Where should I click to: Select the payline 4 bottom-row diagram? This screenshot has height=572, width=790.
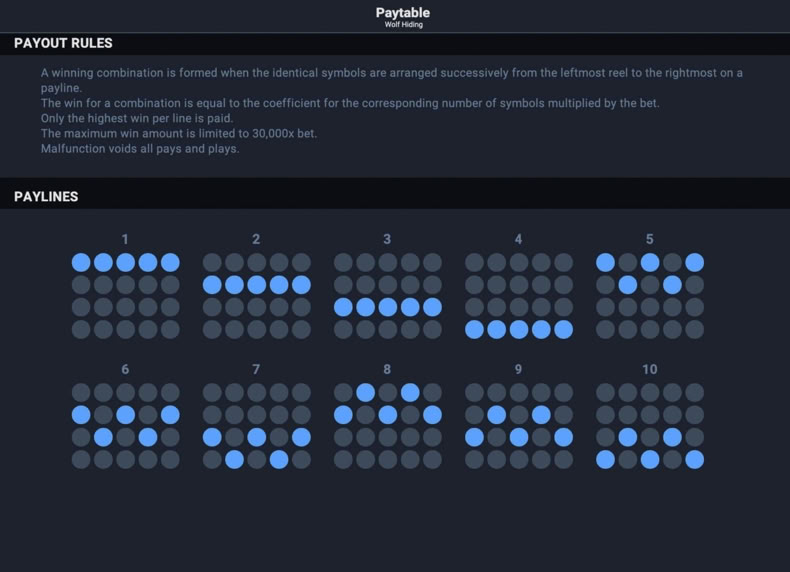tap(518, 296)
